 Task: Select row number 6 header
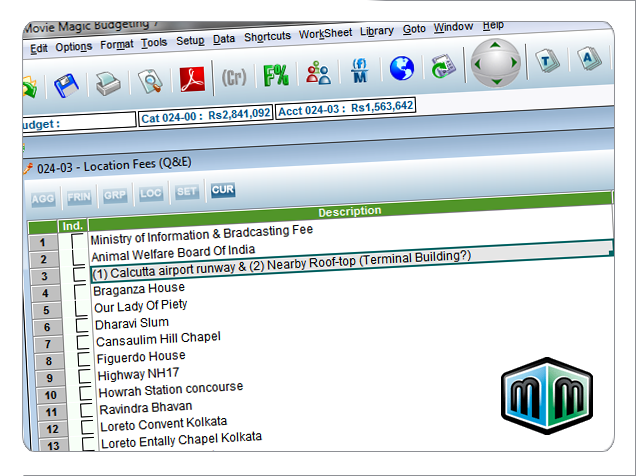47,327
